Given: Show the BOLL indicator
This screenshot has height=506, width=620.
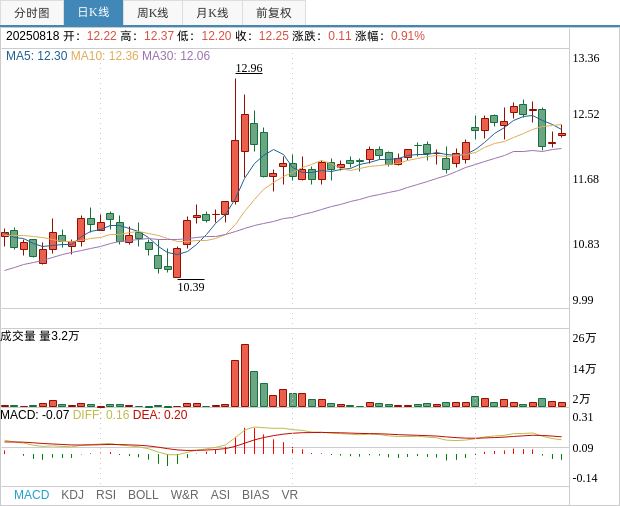Looking at the screenshot, I should click(x=143, y=495).
